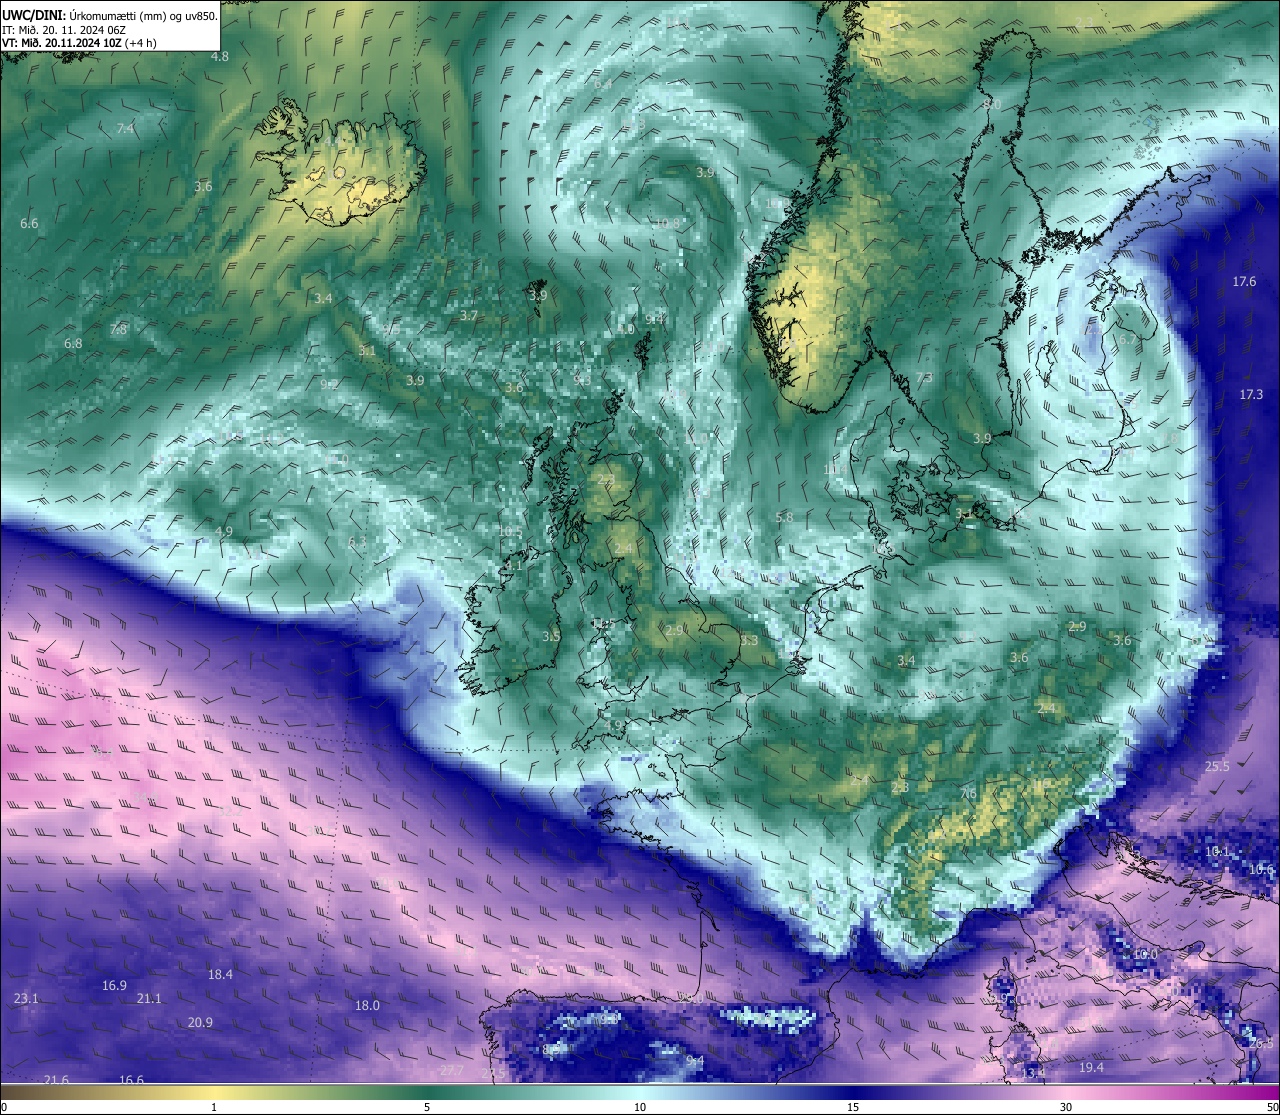Click the 20.9 value on the map

[200, 1022]
